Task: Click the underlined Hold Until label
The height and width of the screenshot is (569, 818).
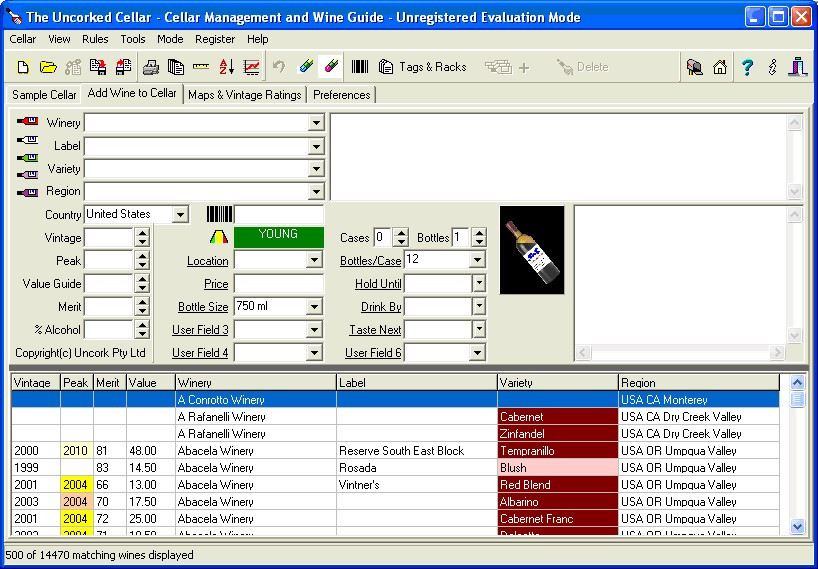Action: click(378, 284)
